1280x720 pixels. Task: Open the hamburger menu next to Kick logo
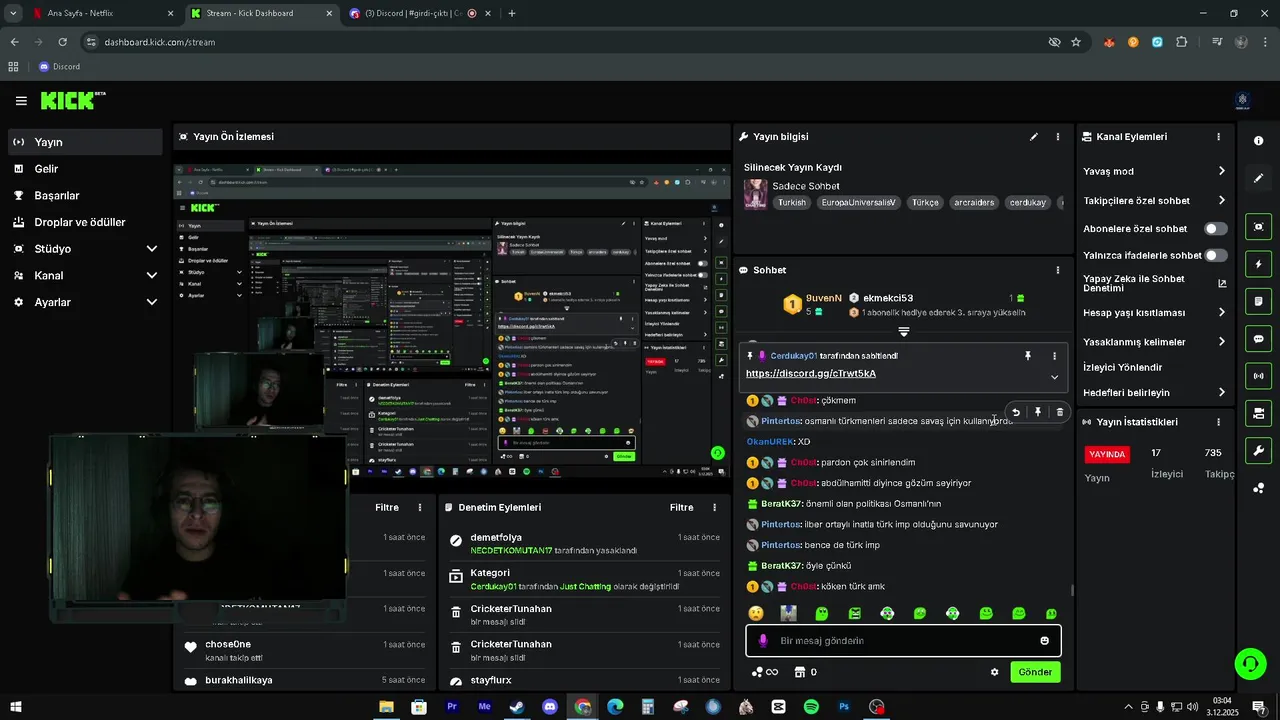[x=21, y=101]
